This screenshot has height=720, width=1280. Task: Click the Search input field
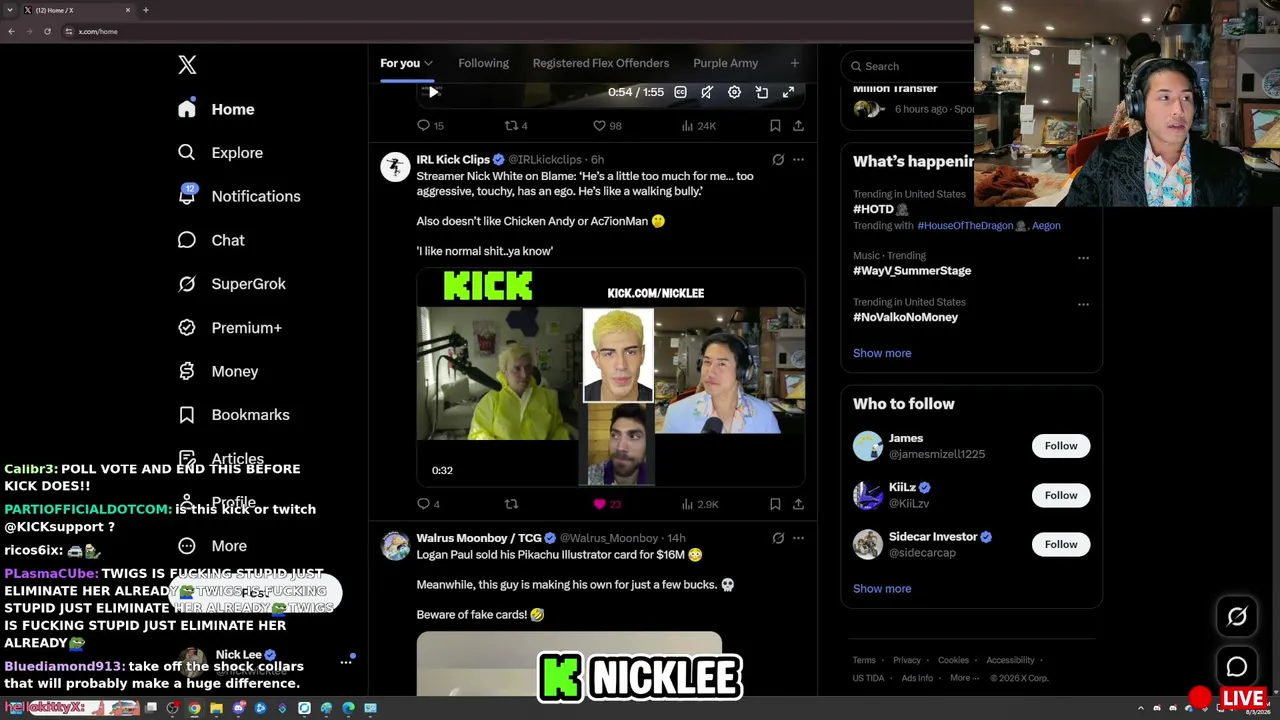(908, 66)
